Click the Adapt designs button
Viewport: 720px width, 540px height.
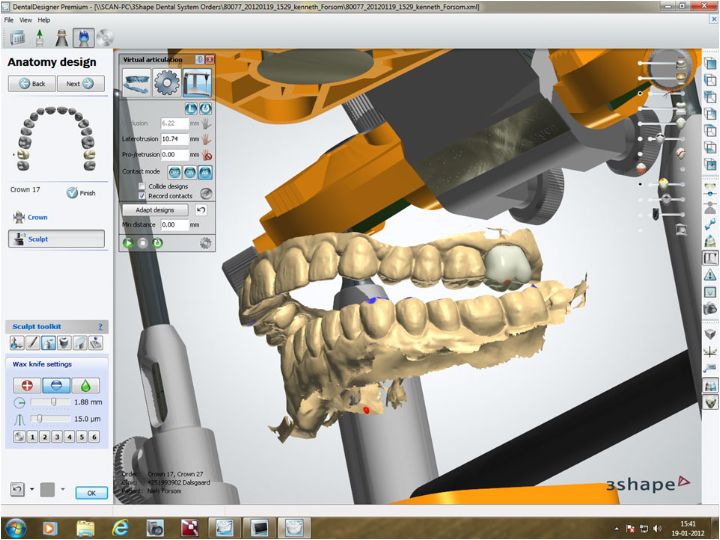[155, 210]
